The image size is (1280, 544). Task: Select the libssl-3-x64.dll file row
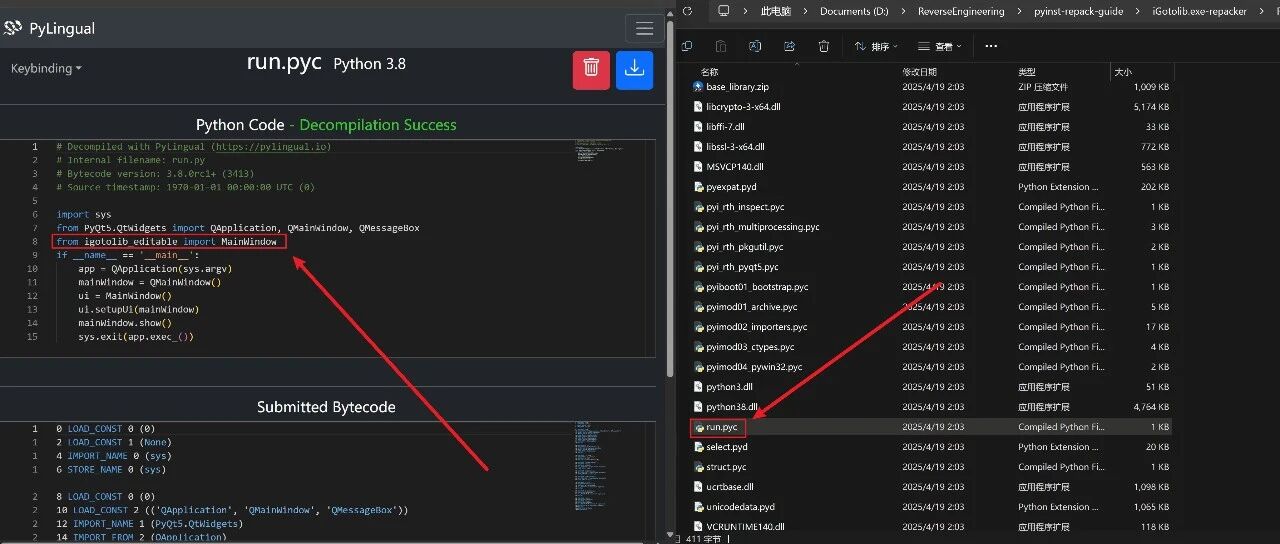click(933, 147)
